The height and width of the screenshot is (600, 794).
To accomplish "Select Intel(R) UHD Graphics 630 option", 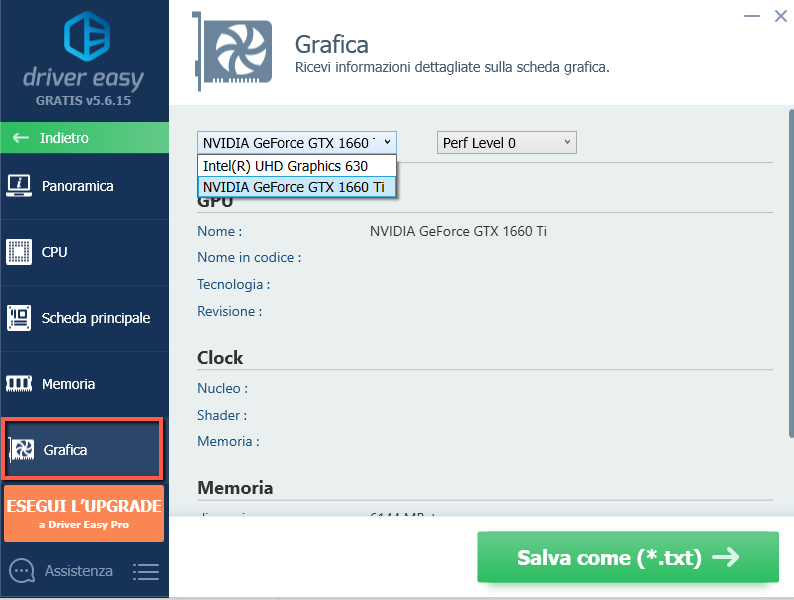I will [x=296, y=166].
